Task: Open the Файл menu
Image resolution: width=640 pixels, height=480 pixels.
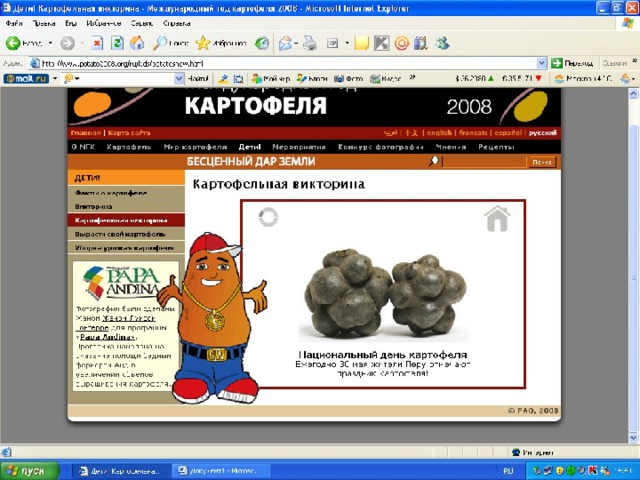Action: point(14,23)
